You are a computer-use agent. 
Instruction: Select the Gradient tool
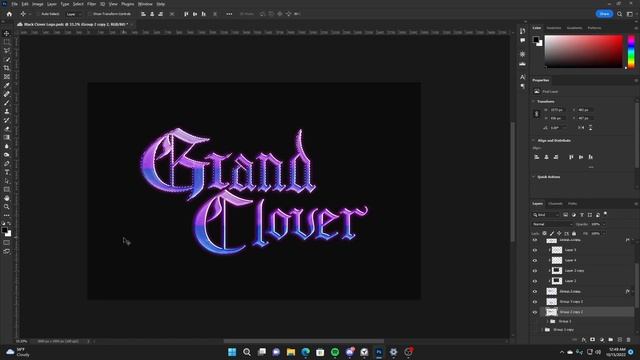tap(7, 137)
